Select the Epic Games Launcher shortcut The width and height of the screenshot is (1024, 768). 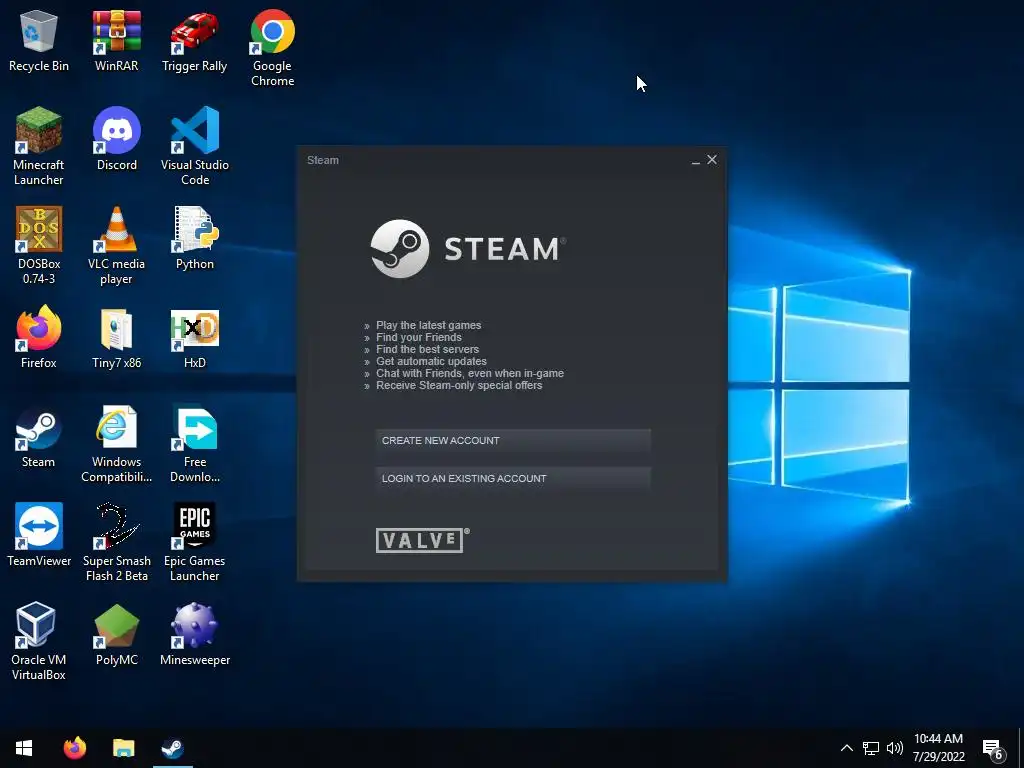pos(195,542)
